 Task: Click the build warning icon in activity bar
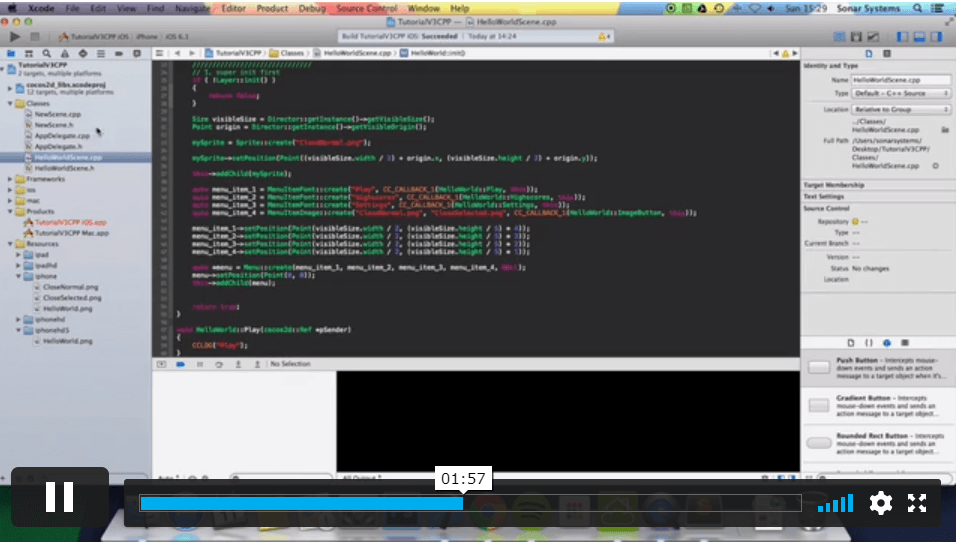pos(603,37)
